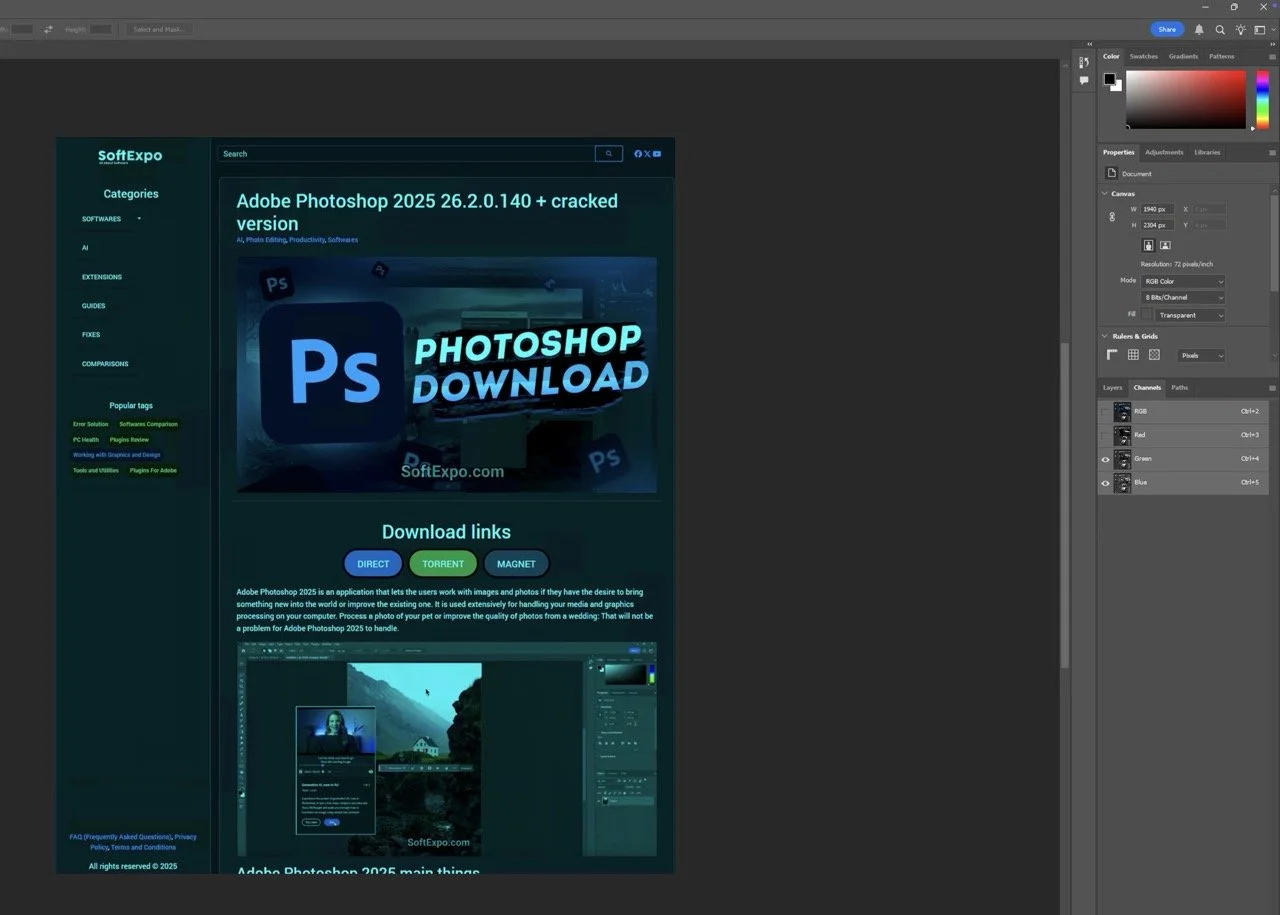Click the grid icon in Rulers & Grids
This screenshot has height=915, width=1280.
1133,354
